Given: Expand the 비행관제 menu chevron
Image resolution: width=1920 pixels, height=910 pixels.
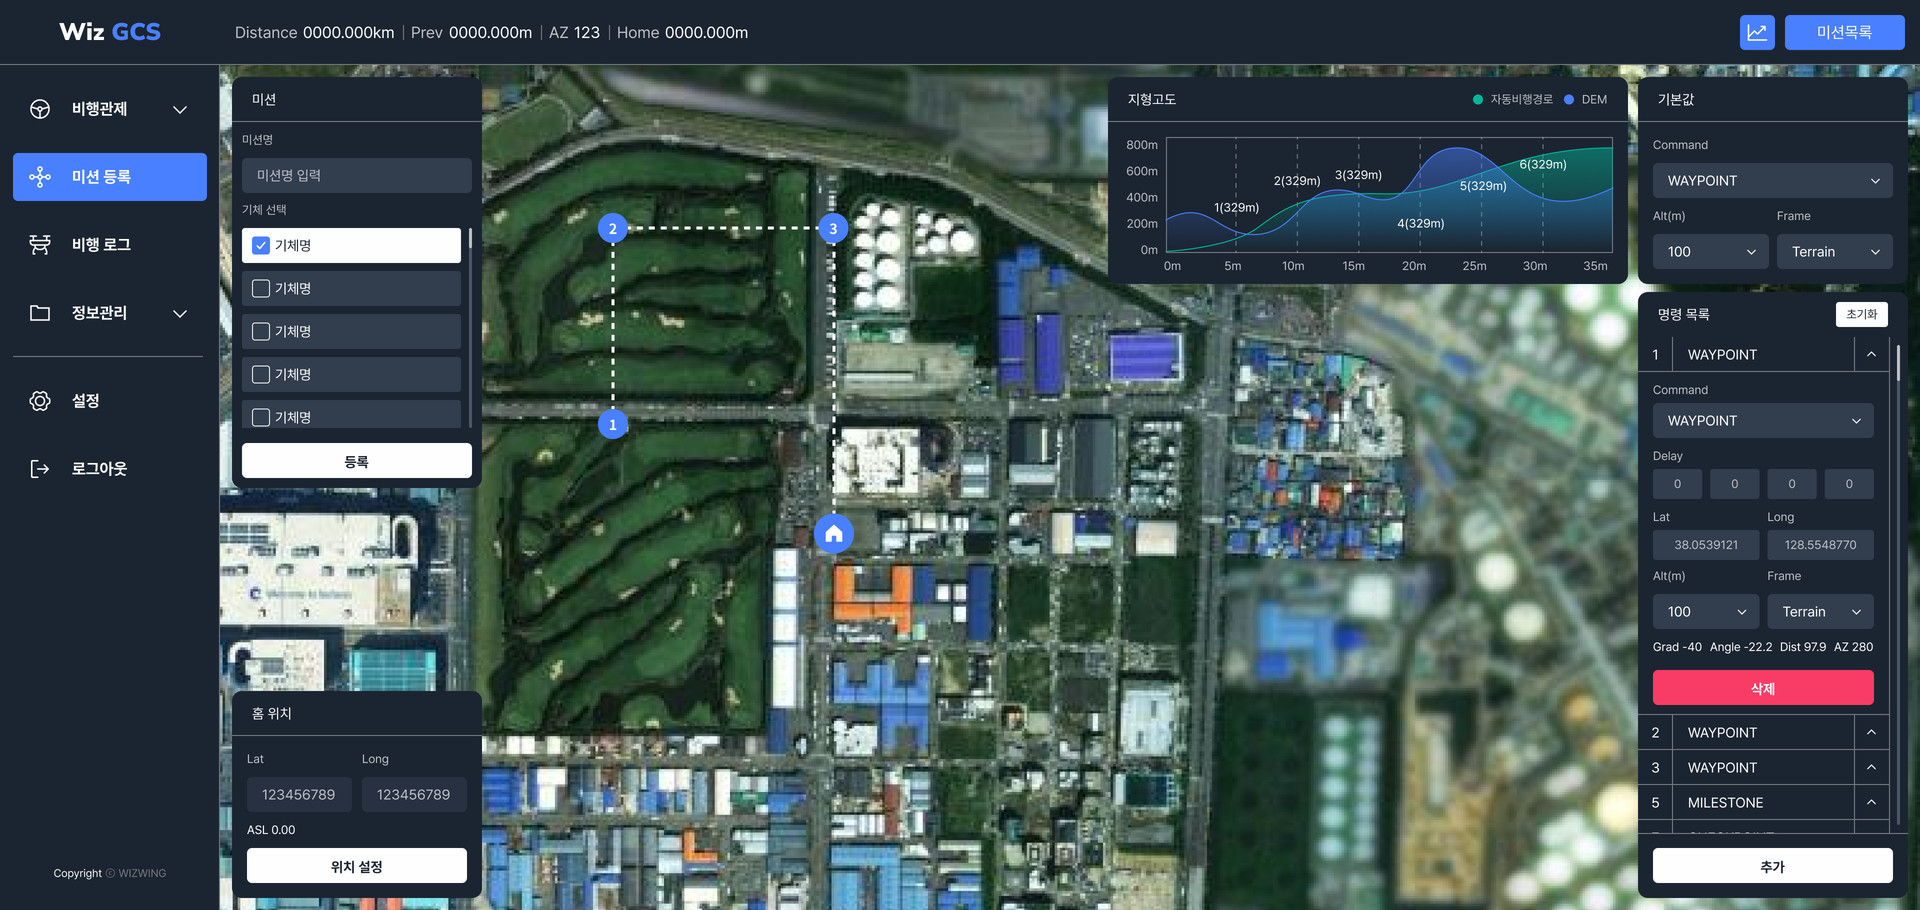Looking at the screenshot, I should [x=180, y=109].
